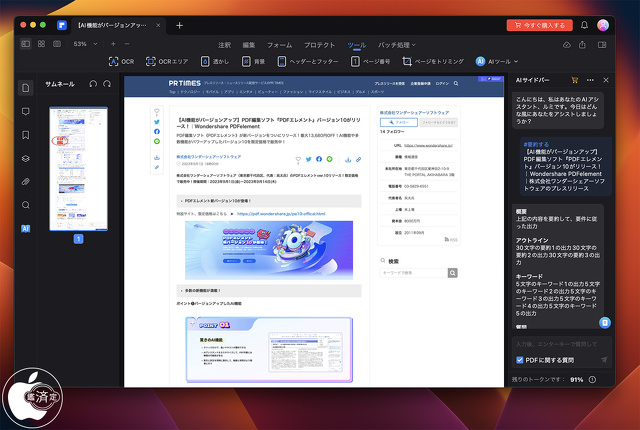Close the AI sidebar
The height and width of the screenshot is (430, 640).
click(606, 80)
